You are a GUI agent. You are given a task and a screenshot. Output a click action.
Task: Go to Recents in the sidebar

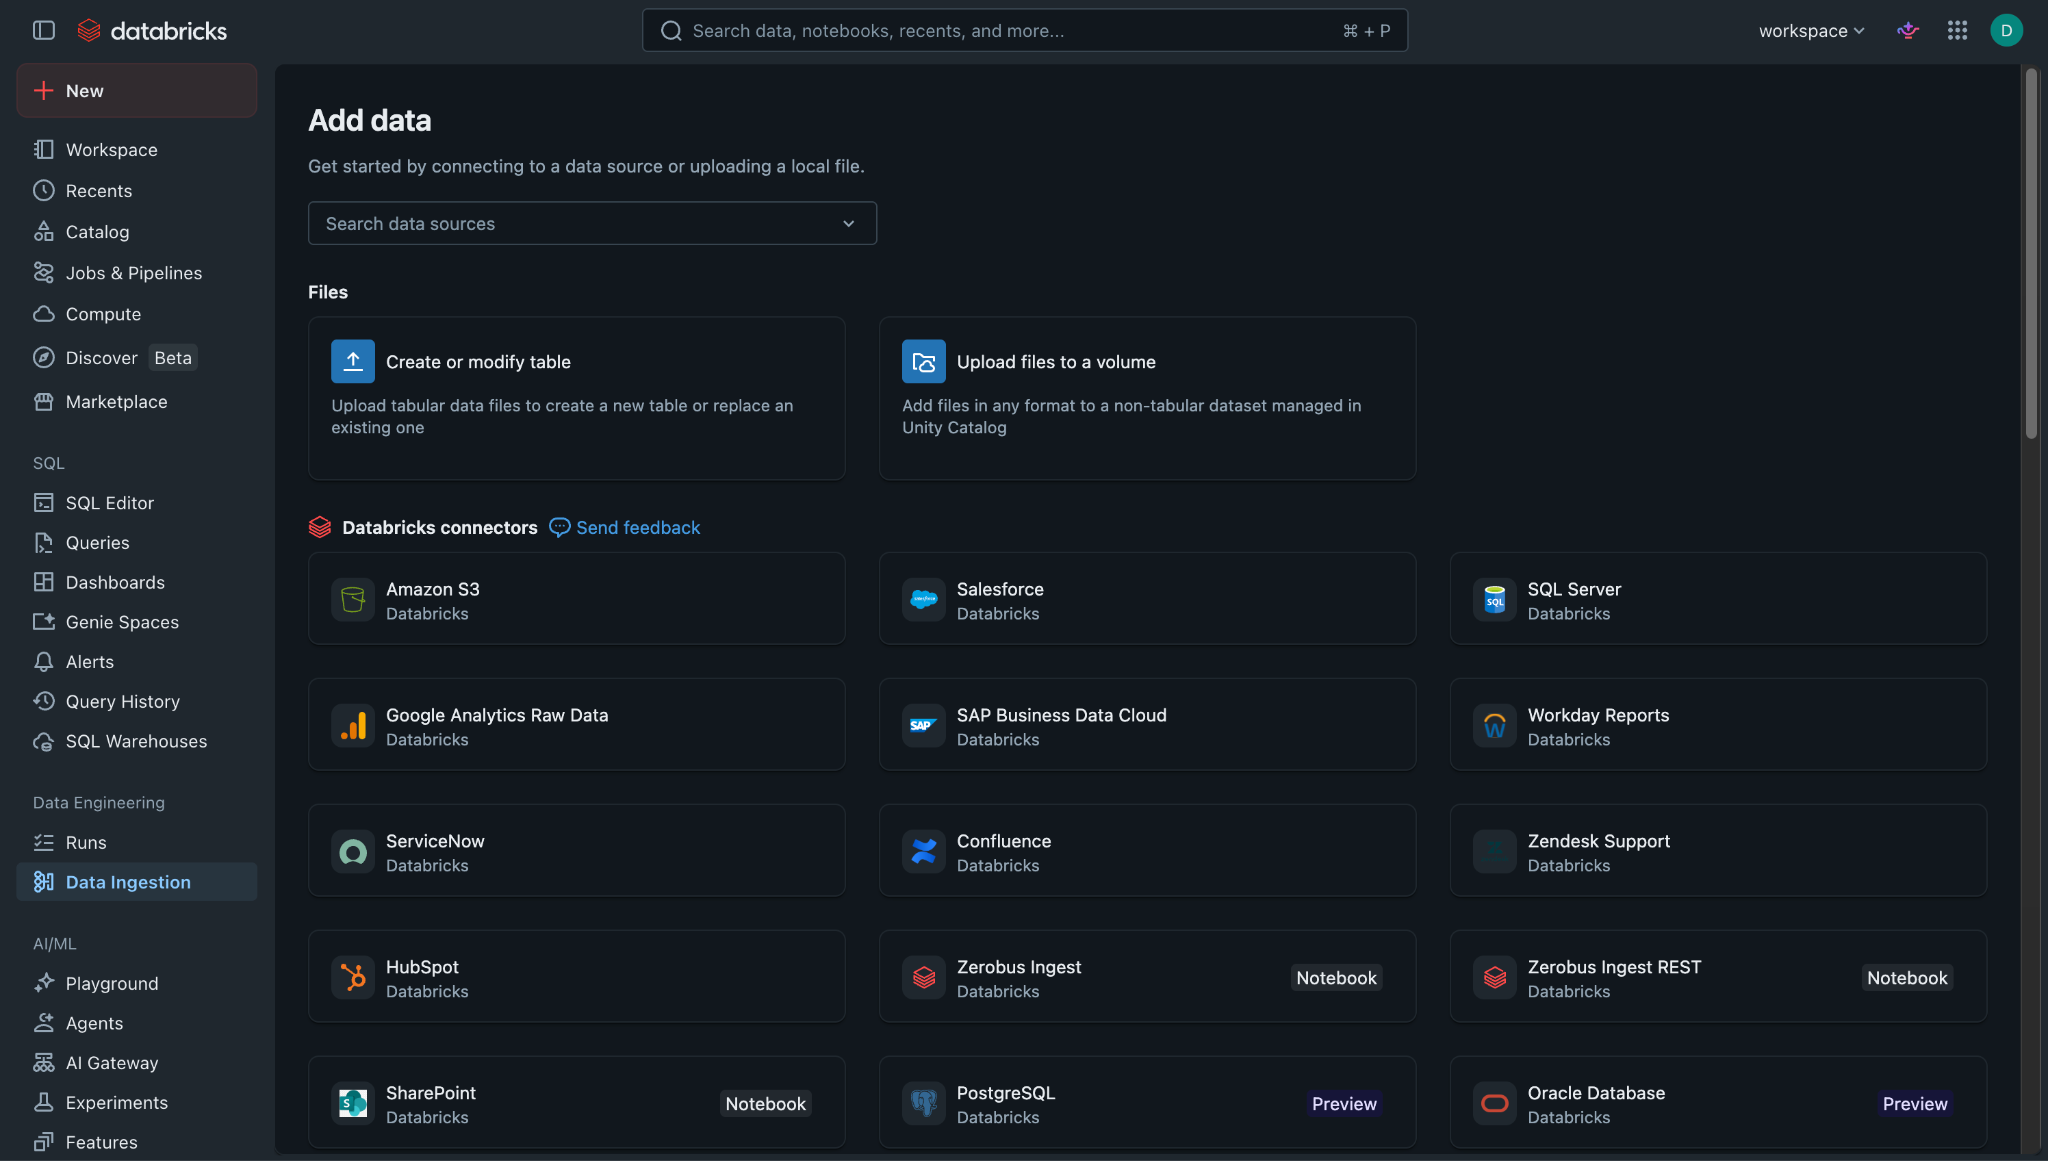pos(137,191)
